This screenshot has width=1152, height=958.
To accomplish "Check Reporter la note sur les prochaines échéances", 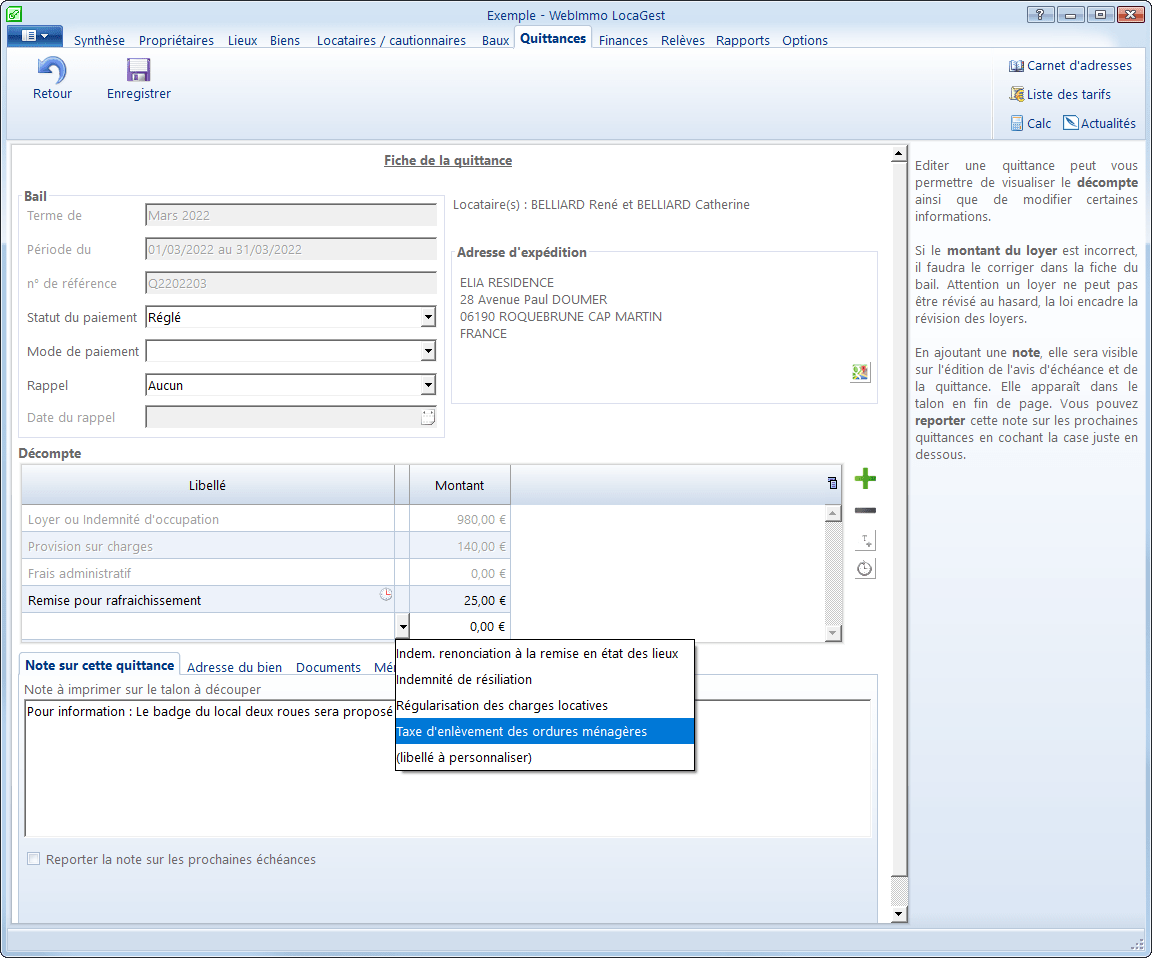I will pyautogui.click(x=34, y=859).
